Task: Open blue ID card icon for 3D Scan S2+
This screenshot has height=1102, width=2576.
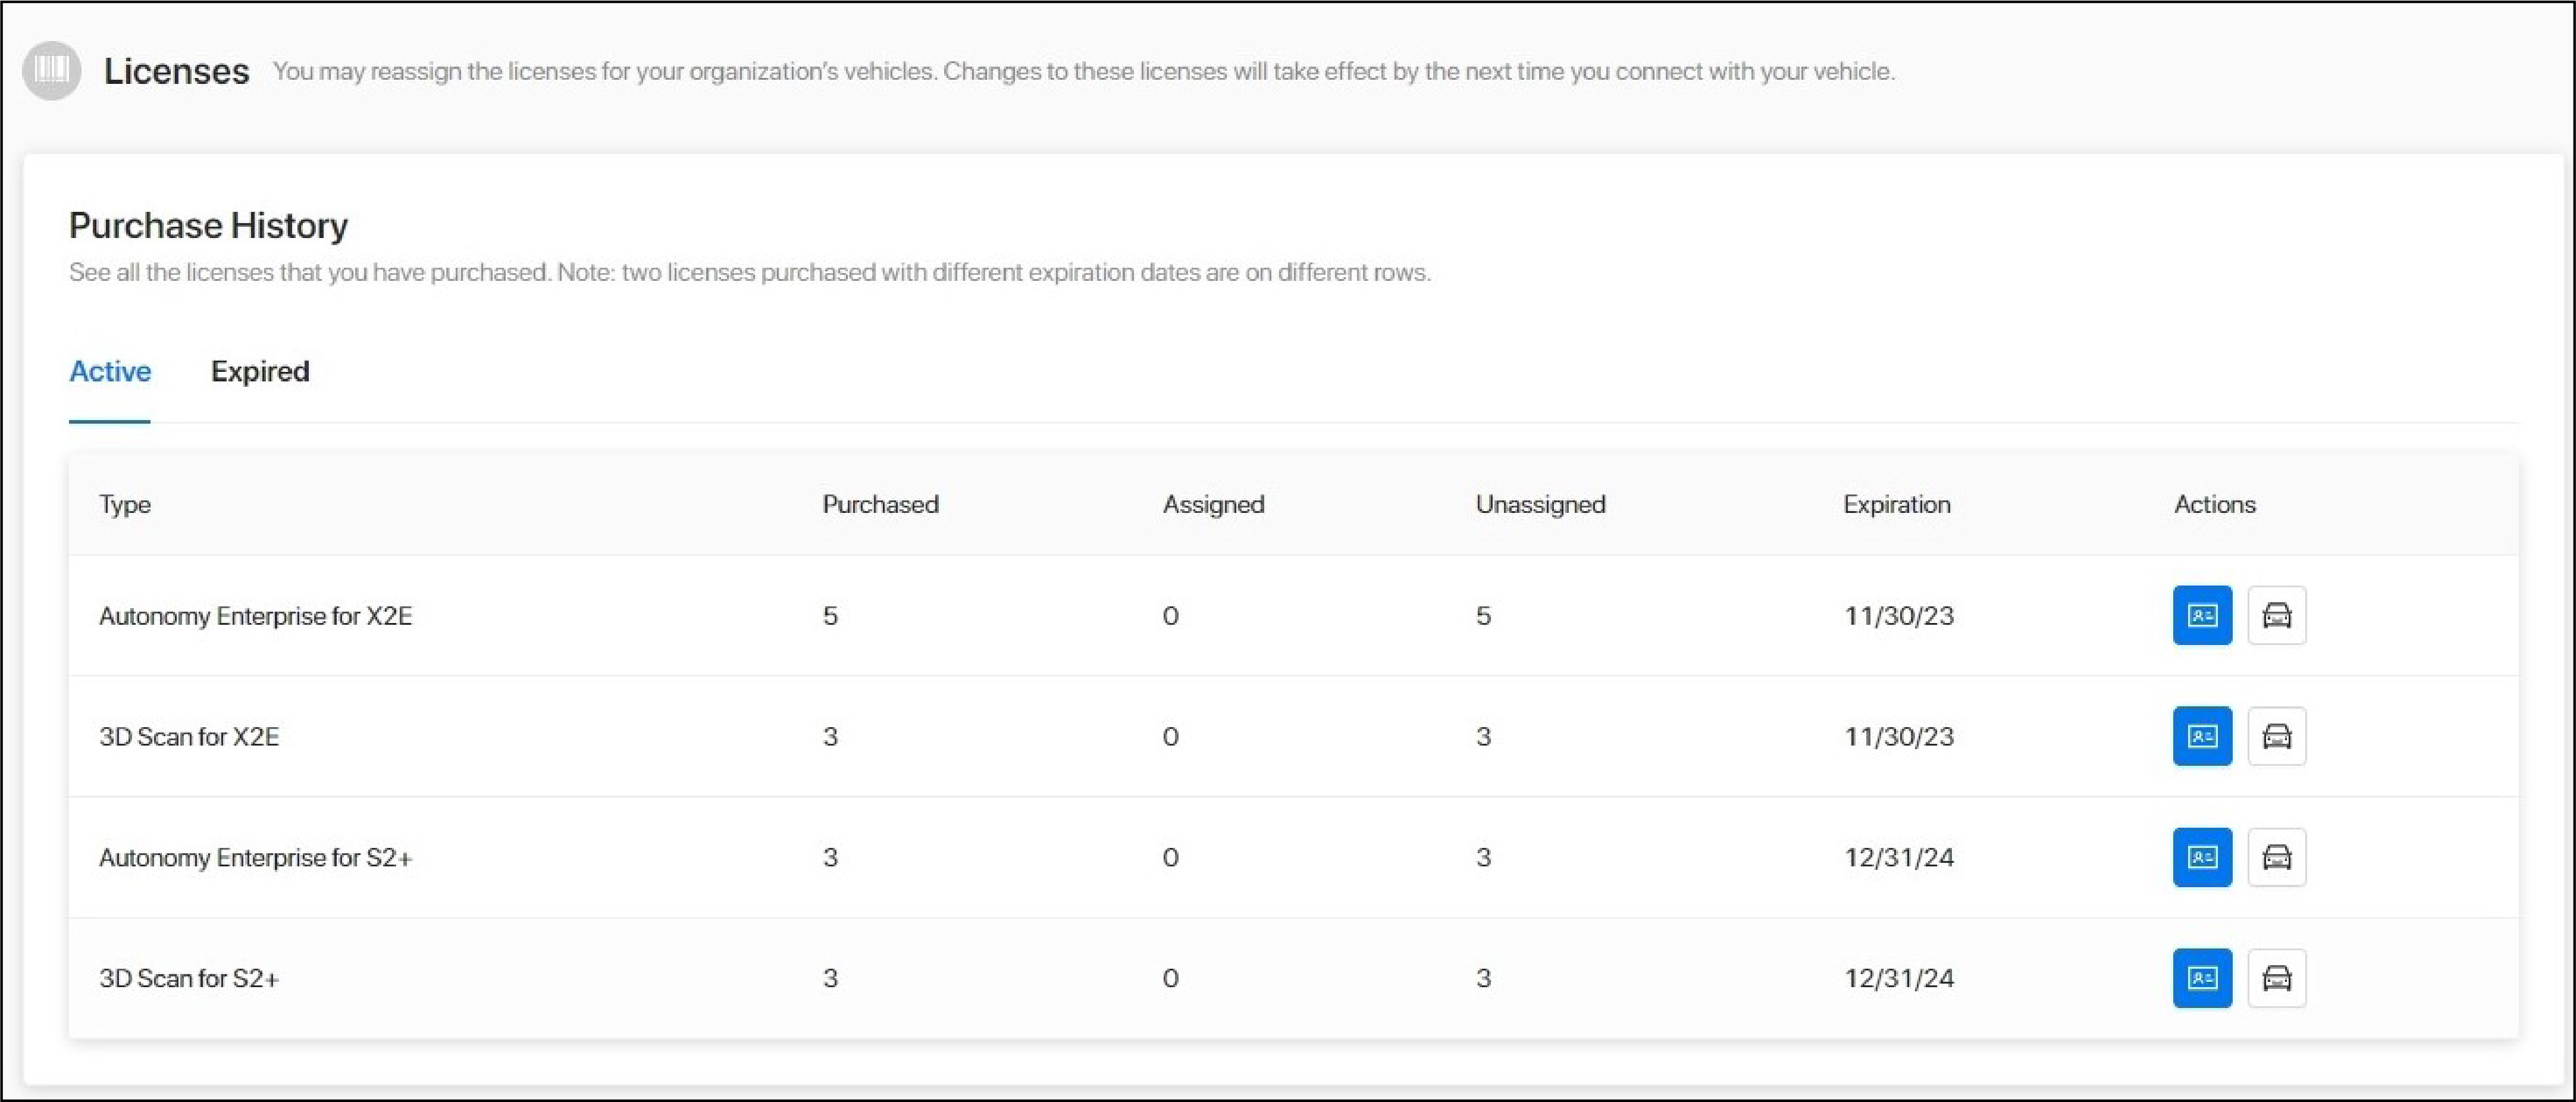Action: (x=2202, y=978)
